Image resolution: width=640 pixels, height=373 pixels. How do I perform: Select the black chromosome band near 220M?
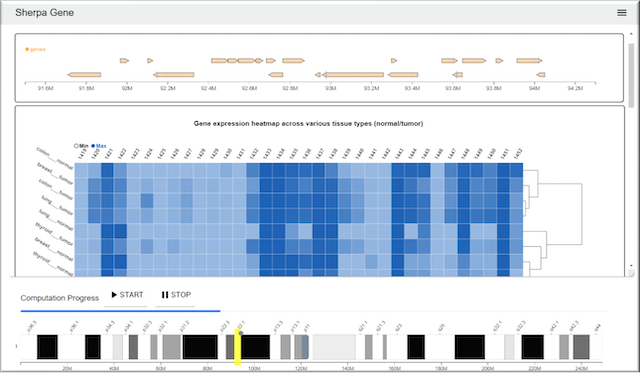pos(533,347)
